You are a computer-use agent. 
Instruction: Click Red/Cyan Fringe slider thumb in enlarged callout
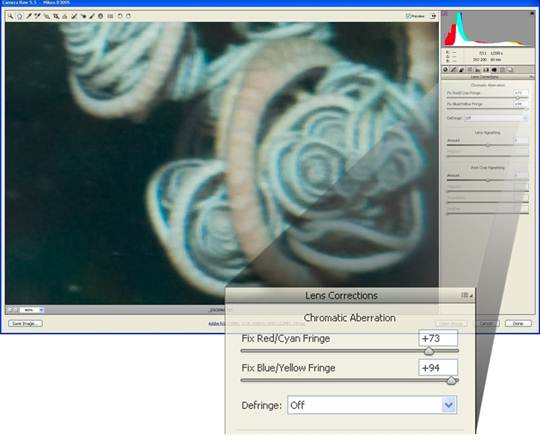429,351
